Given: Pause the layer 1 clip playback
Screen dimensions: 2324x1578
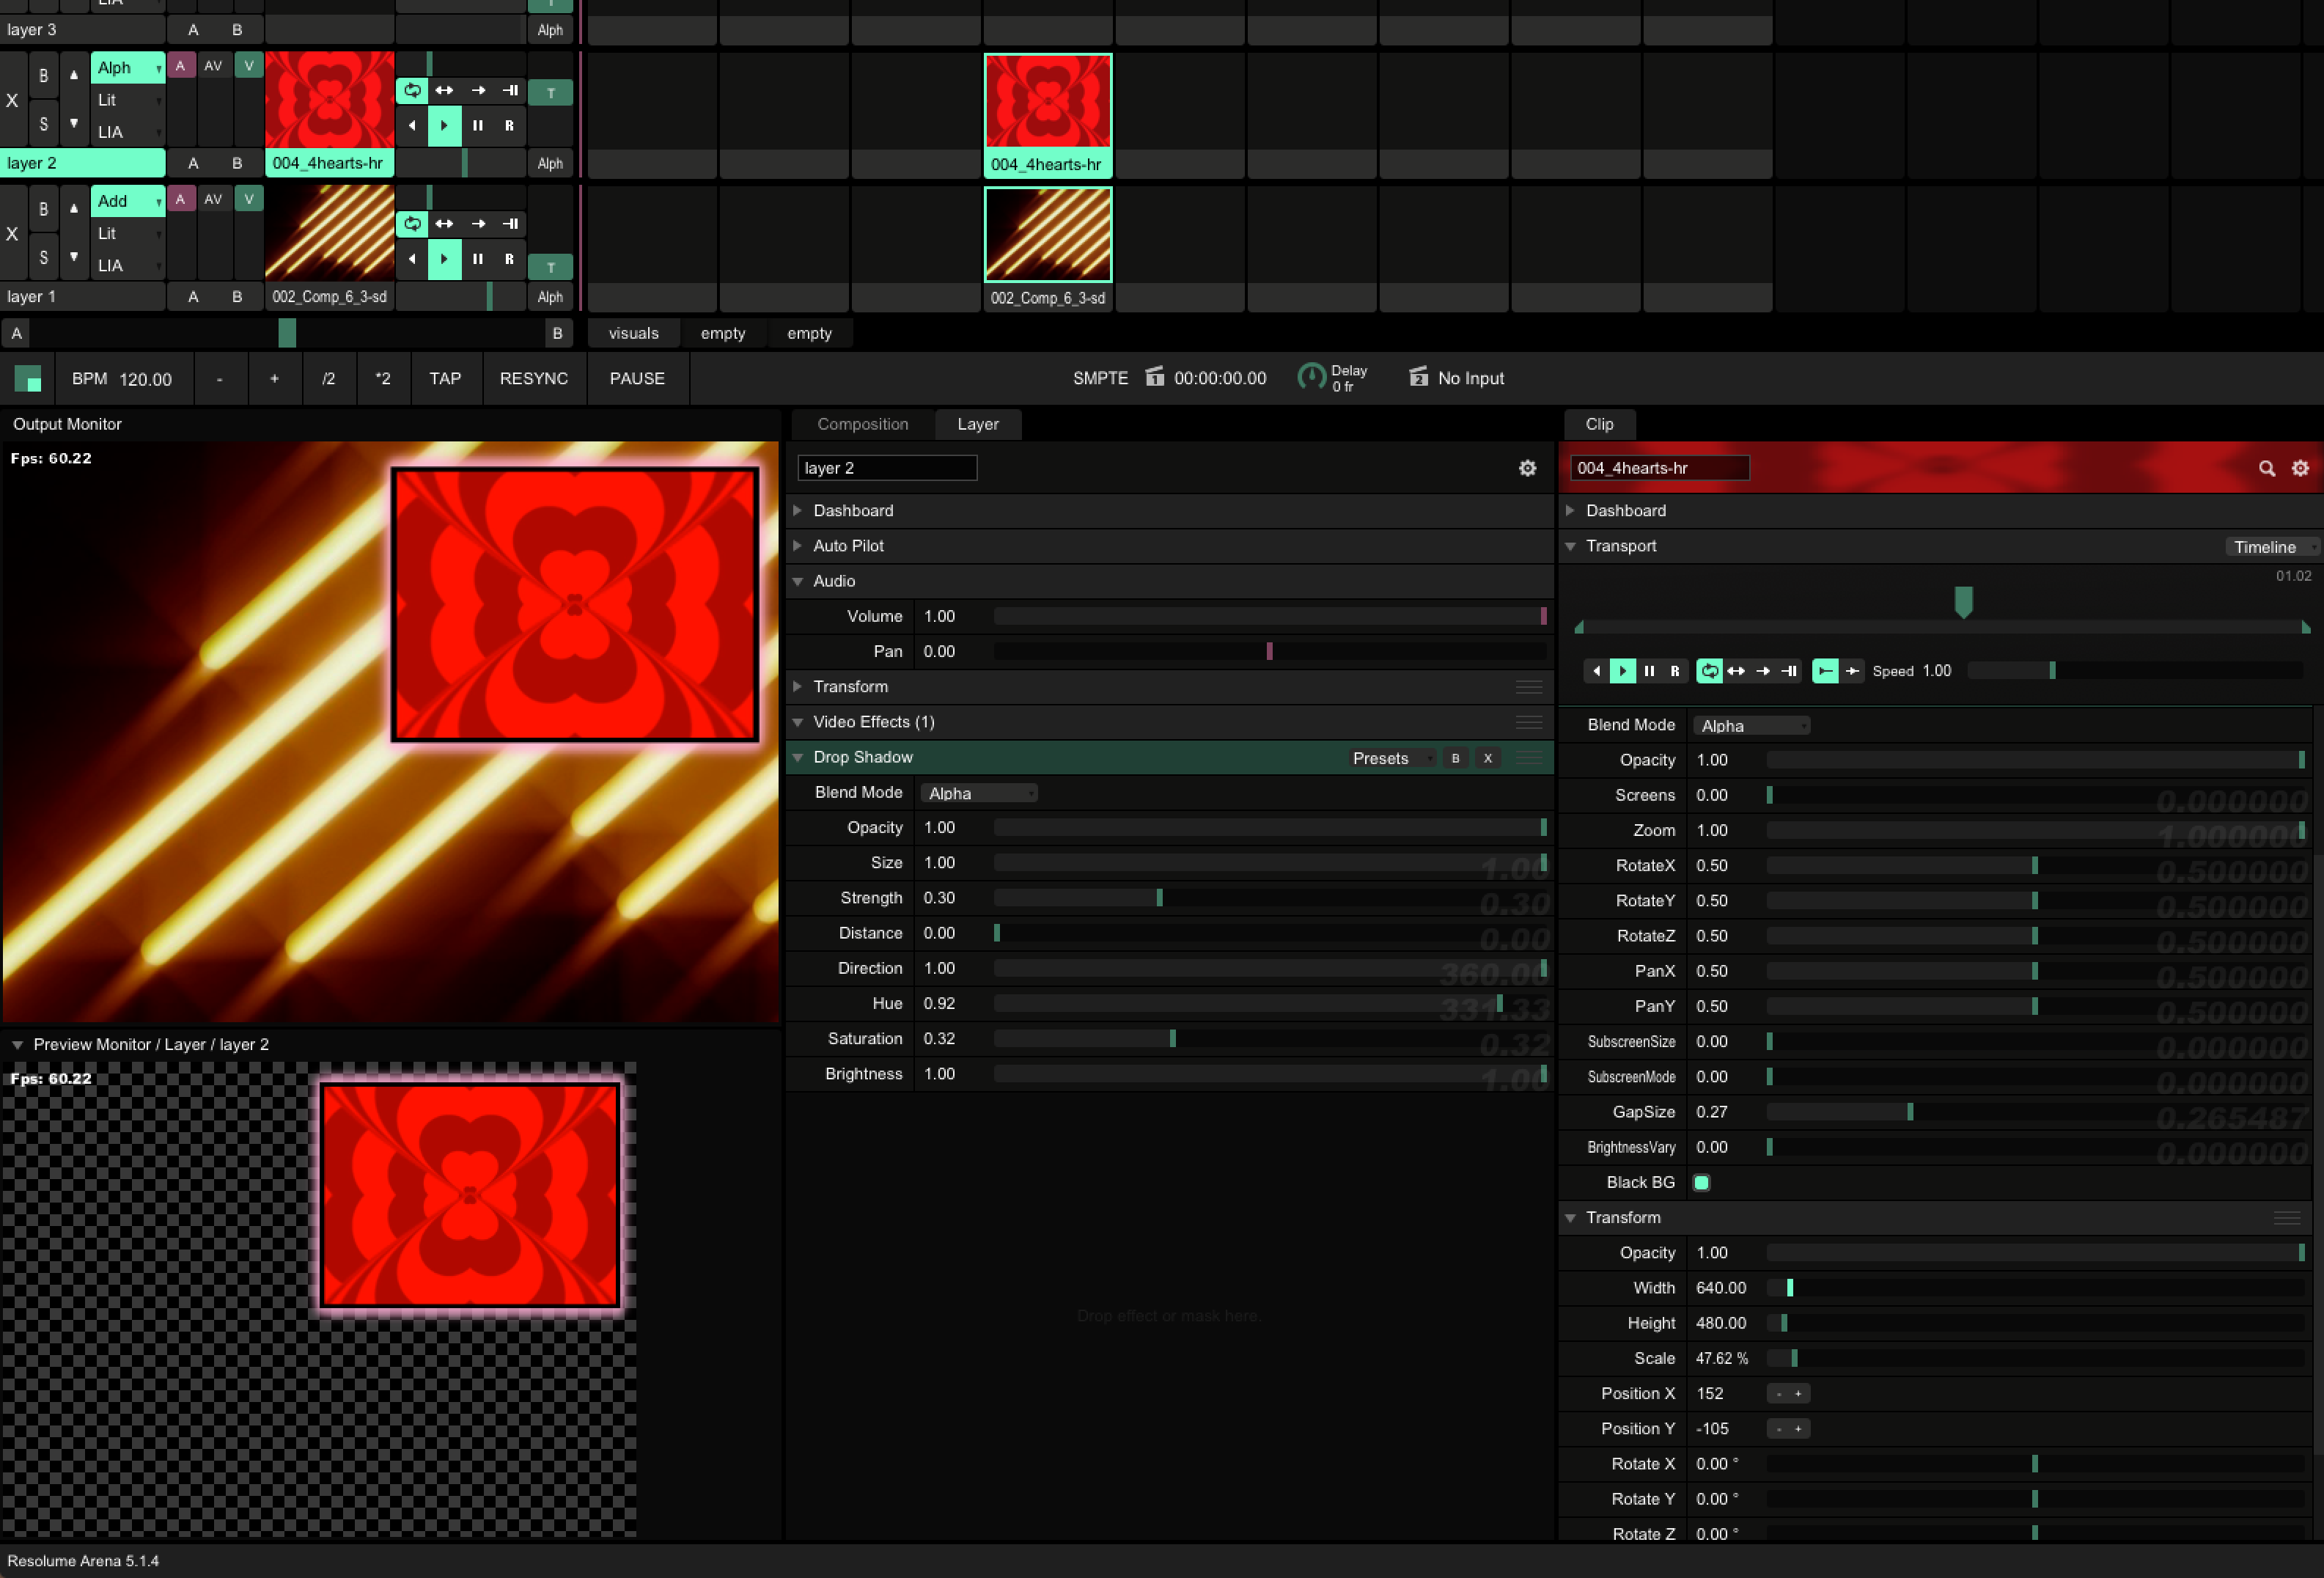Looking at the screenshot, I should tap(478, 259).
